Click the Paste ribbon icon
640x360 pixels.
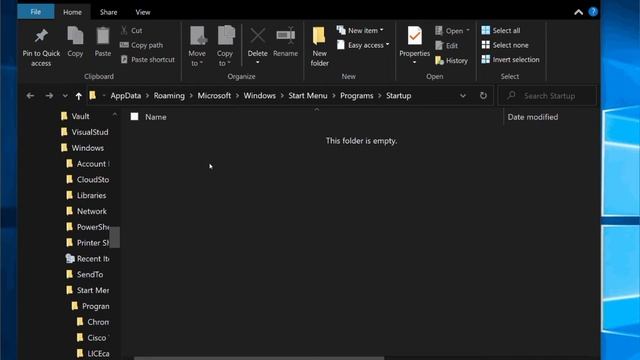[x=103, y=36]
